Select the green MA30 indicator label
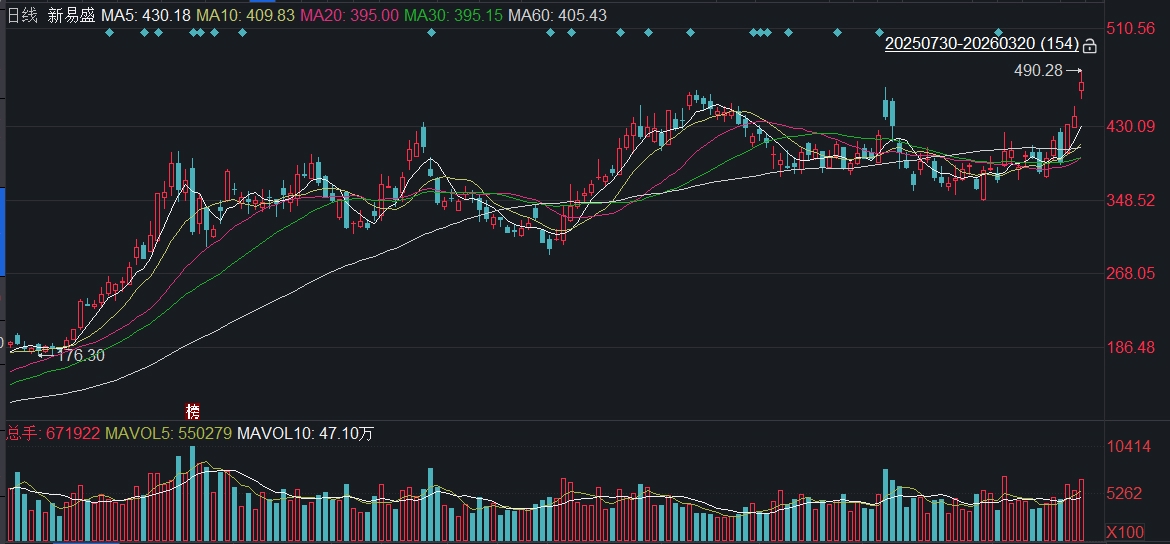1170x544 pixels. coord(453,15)
